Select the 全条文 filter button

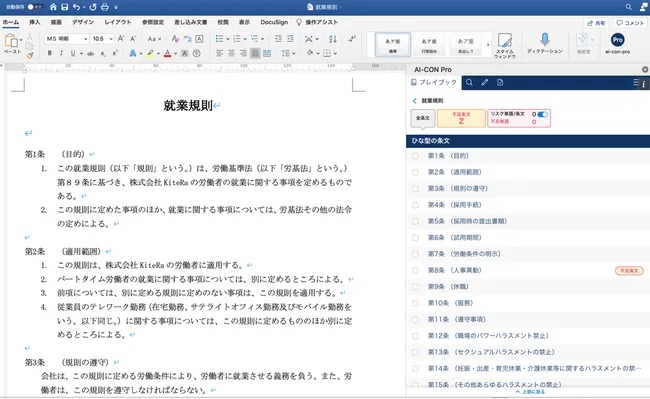tap(422, 118)
